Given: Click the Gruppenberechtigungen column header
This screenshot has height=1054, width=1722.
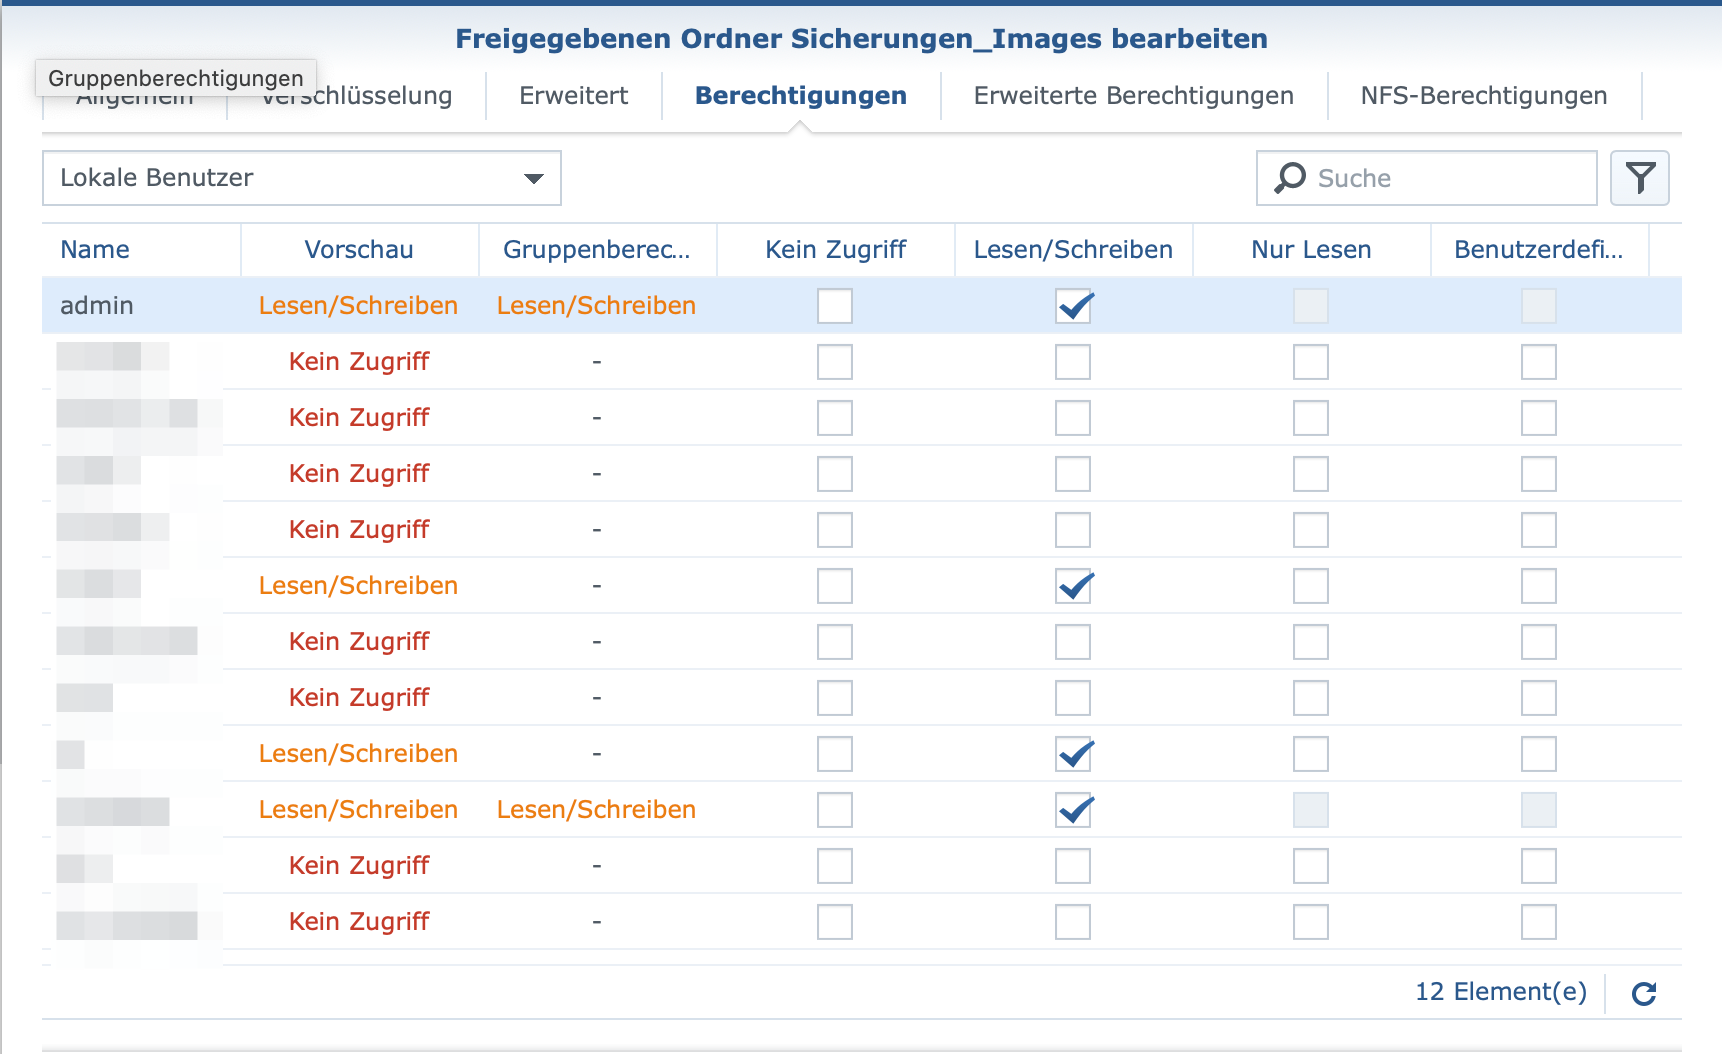Looking at the screenshot, I should coord(597,250).
